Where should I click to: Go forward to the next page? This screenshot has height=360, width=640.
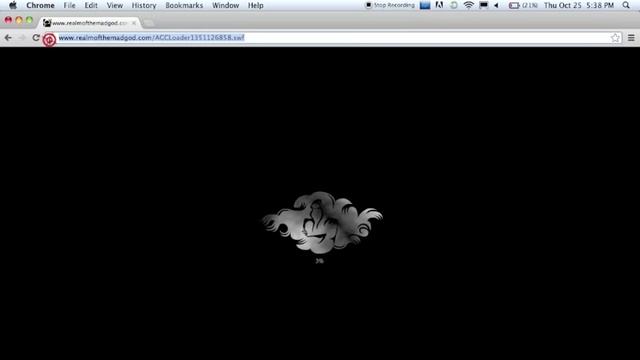click(22, 38)
